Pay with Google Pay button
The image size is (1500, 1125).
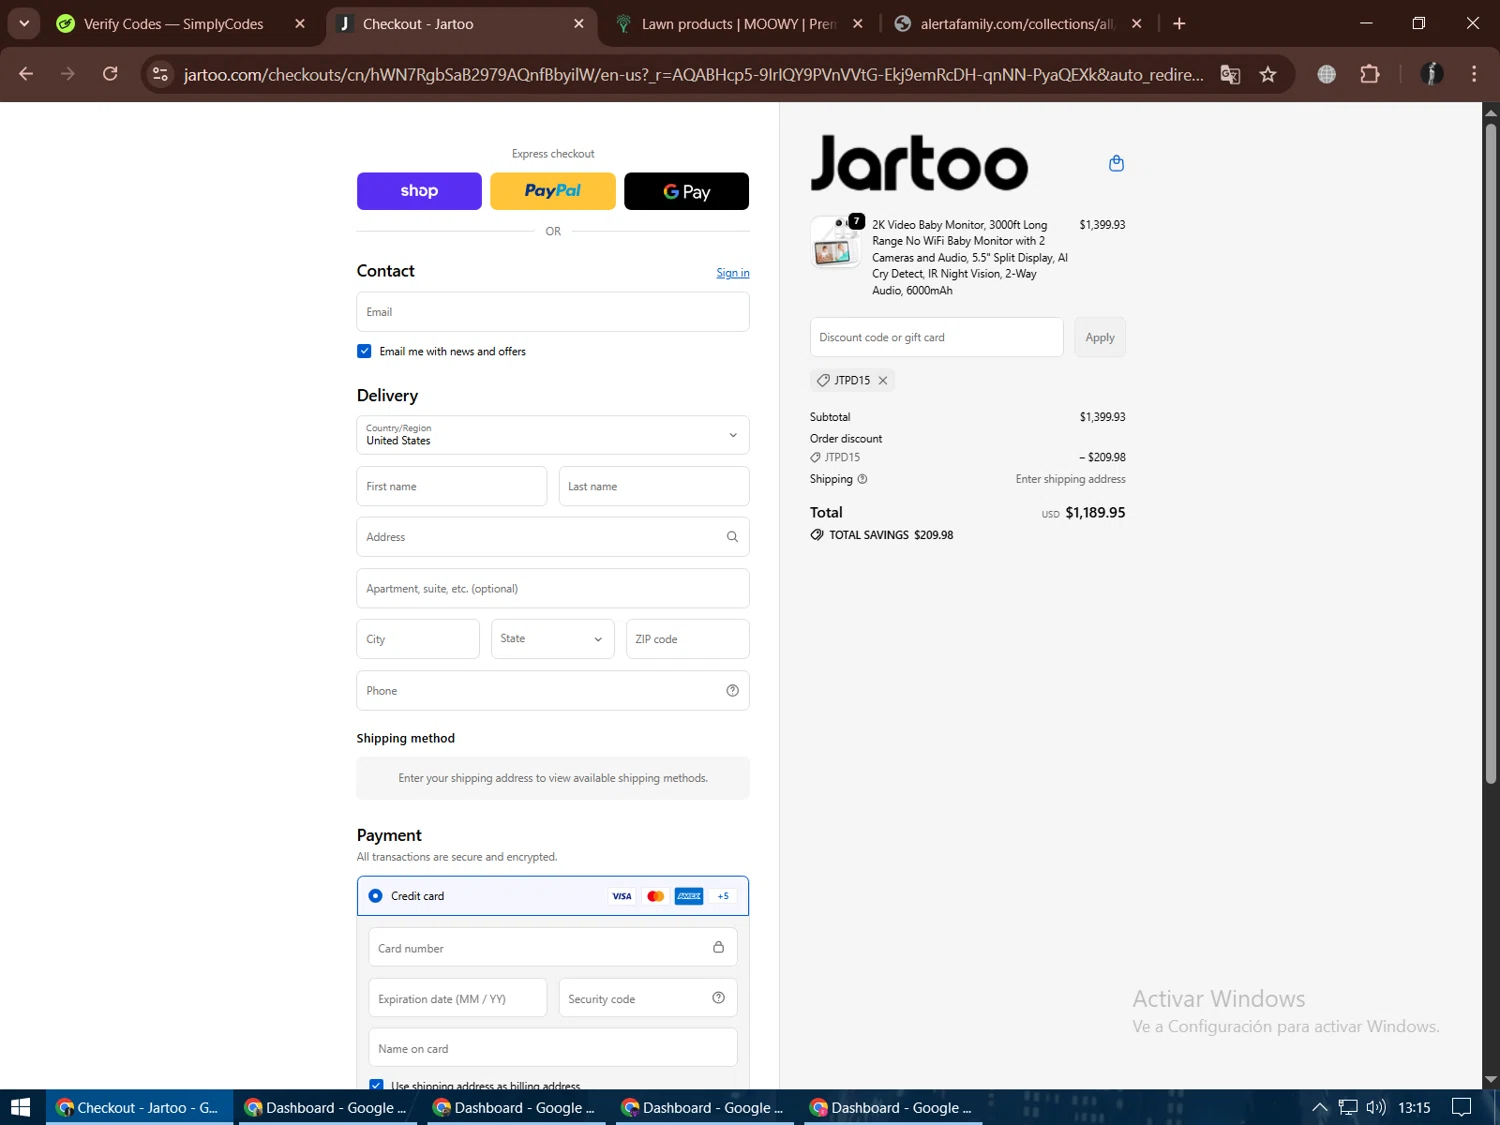686,191
